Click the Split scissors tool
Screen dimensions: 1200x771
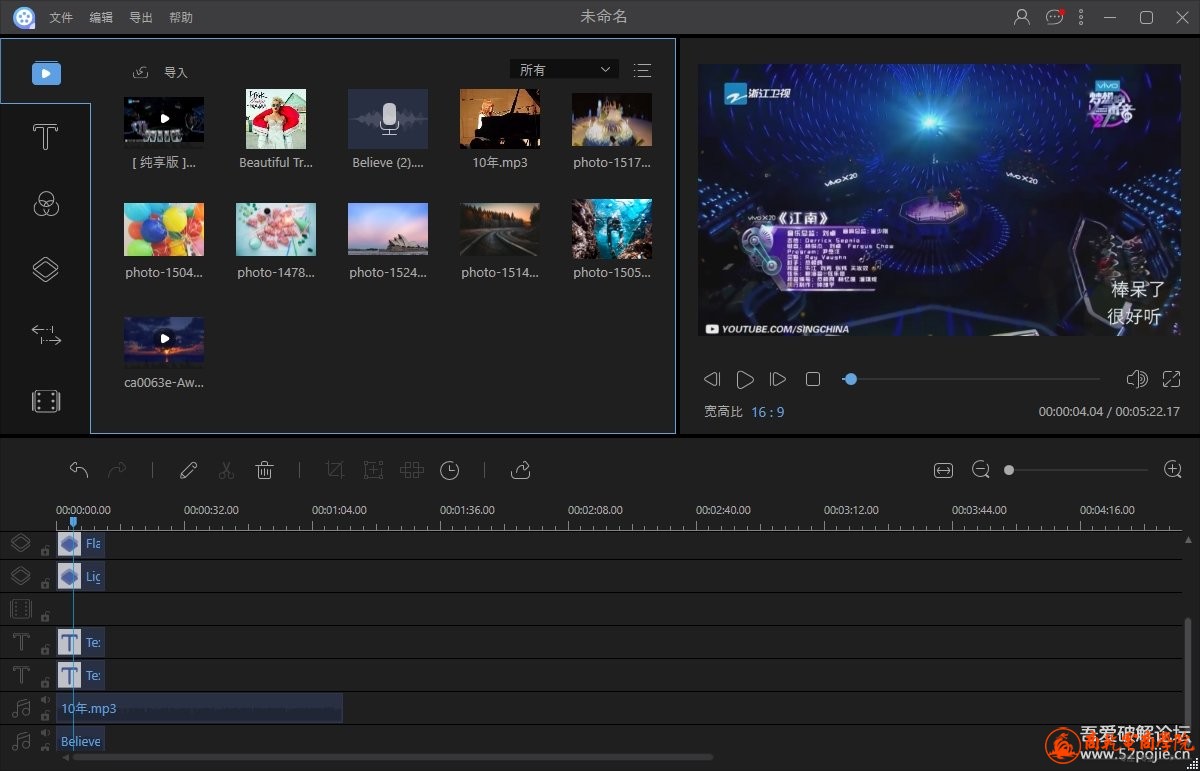point(226,470)
